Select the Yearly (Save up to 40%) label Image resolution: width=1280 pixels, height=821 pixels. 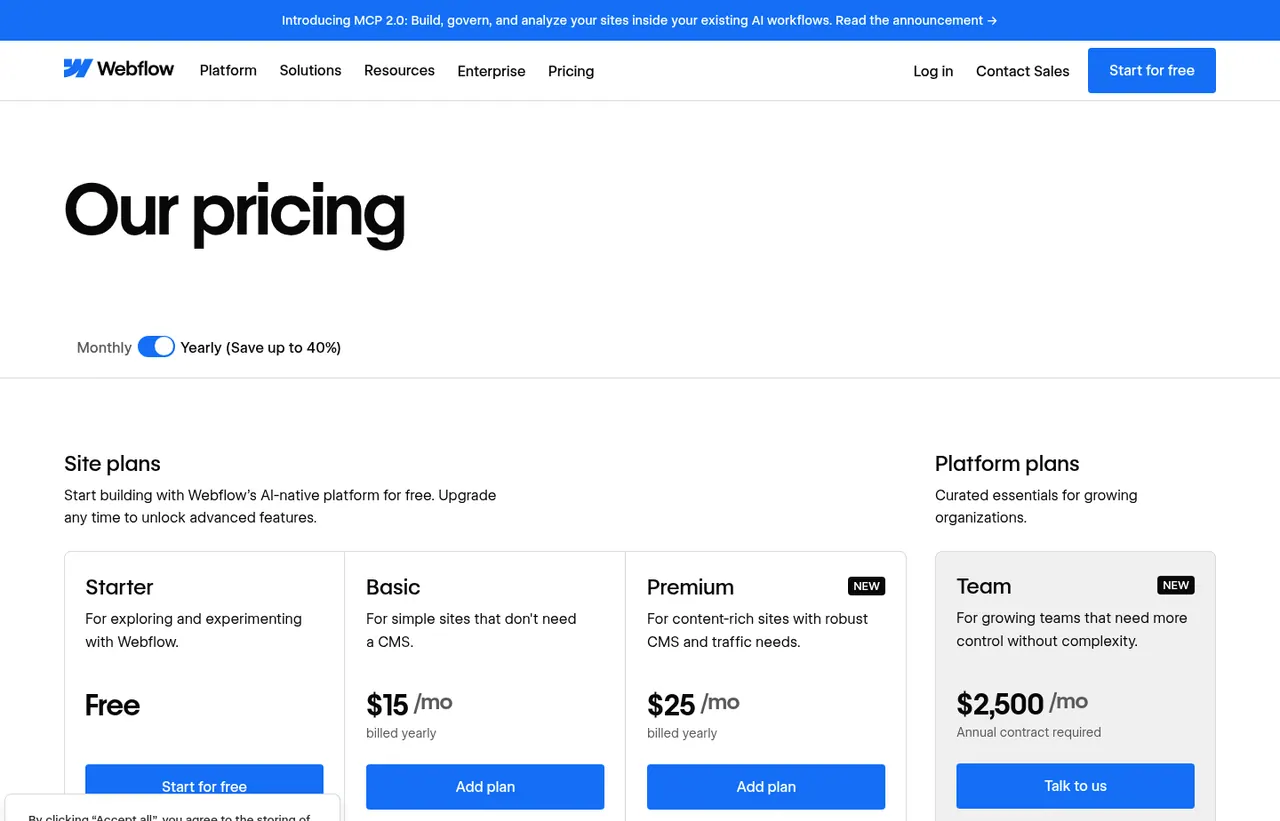pyautogui.click(x=261, y=348)
